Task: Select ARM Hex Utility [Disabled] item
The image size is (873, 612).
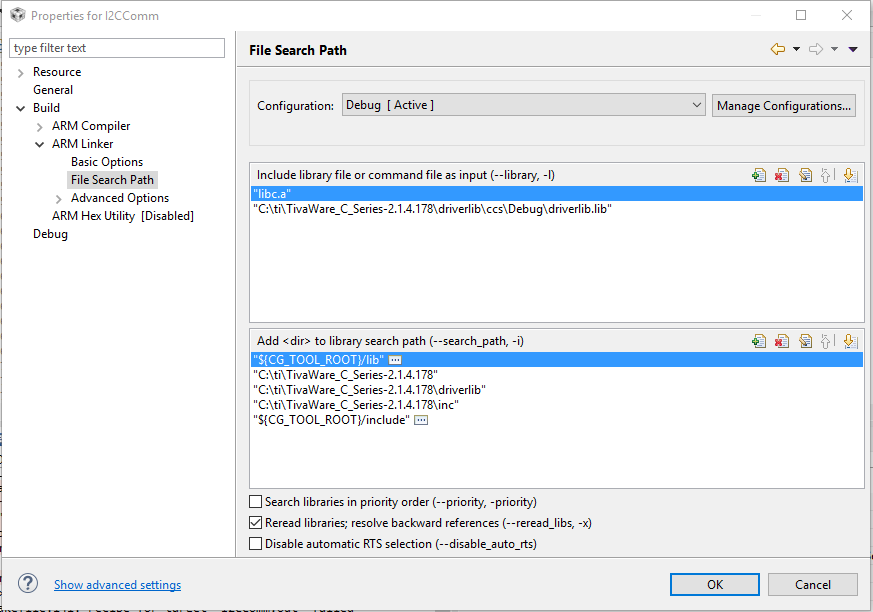Action: pyautogui.click(x=123, y=216)
